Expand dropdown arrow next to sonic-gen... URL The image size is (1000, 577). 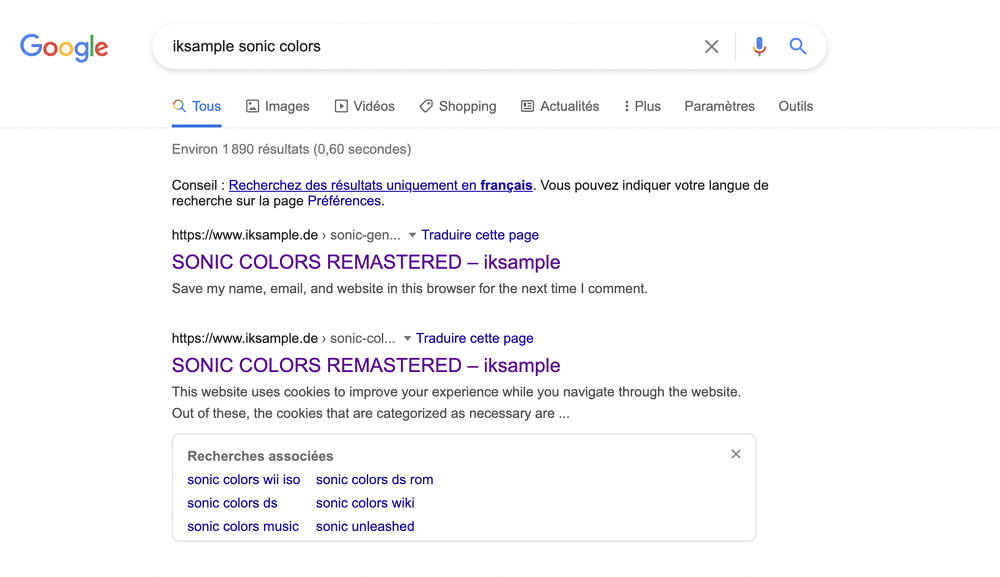(412, 235)
